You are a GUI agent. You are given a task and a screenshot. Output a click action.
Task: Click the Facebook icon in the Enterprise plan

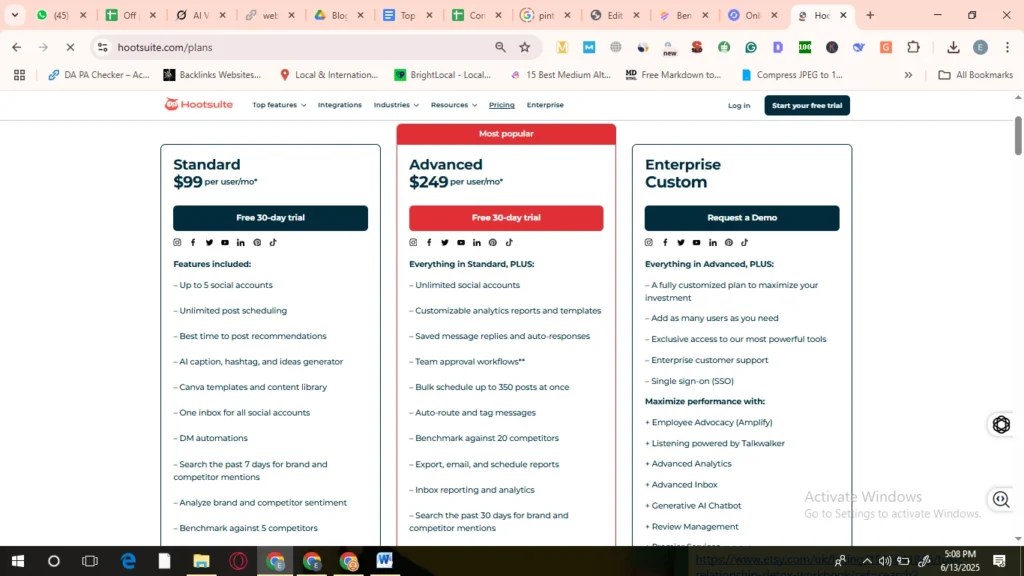[665, 242]
